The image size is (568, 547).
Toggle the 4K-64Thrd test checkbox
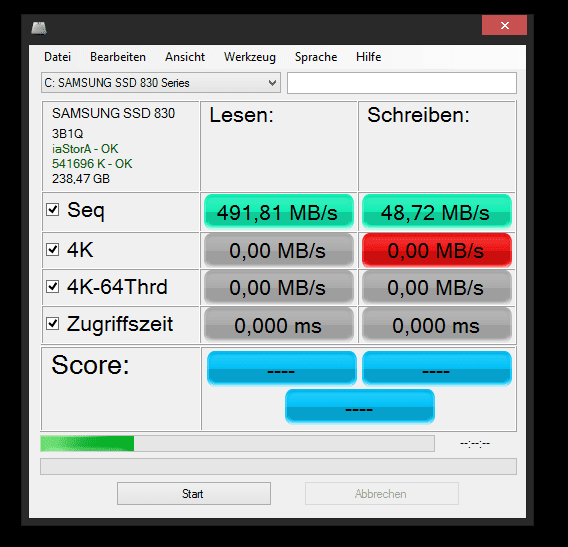pyautogui.click(x=53, y=287)
